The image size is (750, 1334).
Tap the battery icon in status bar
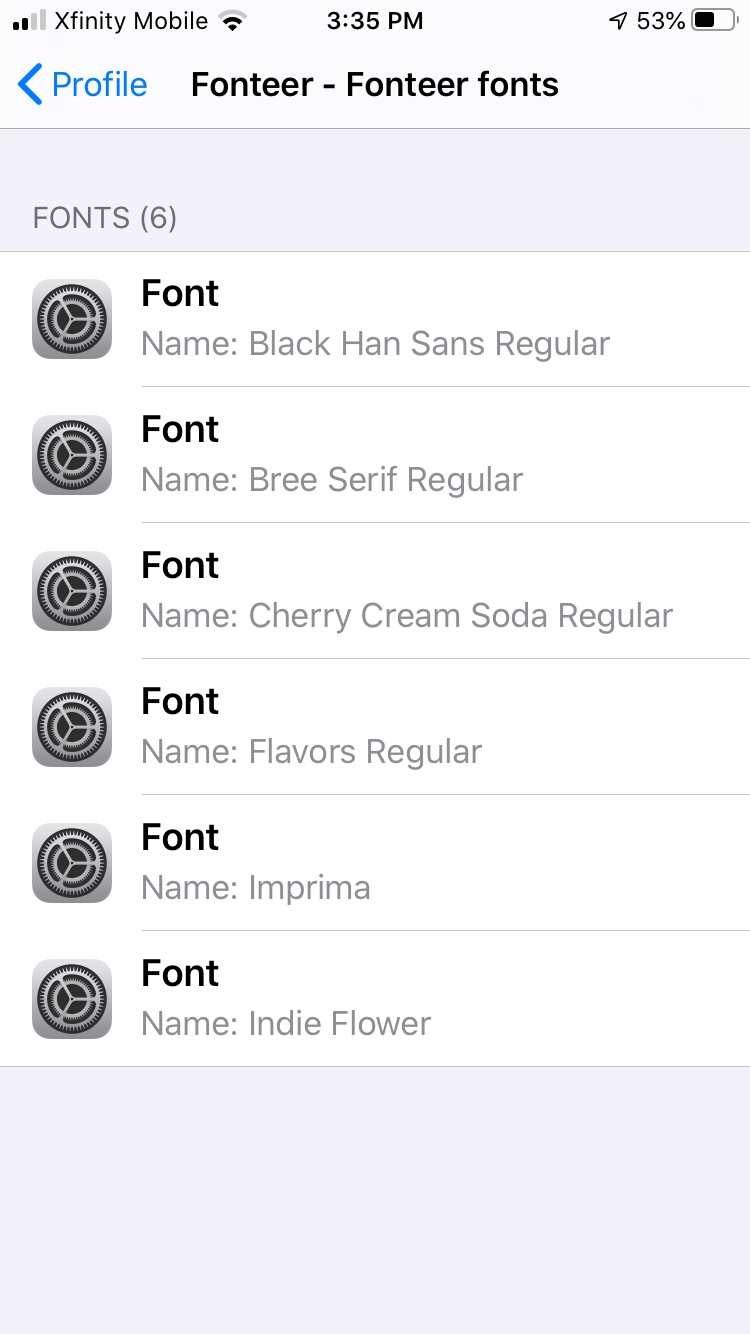click(714, 20)
